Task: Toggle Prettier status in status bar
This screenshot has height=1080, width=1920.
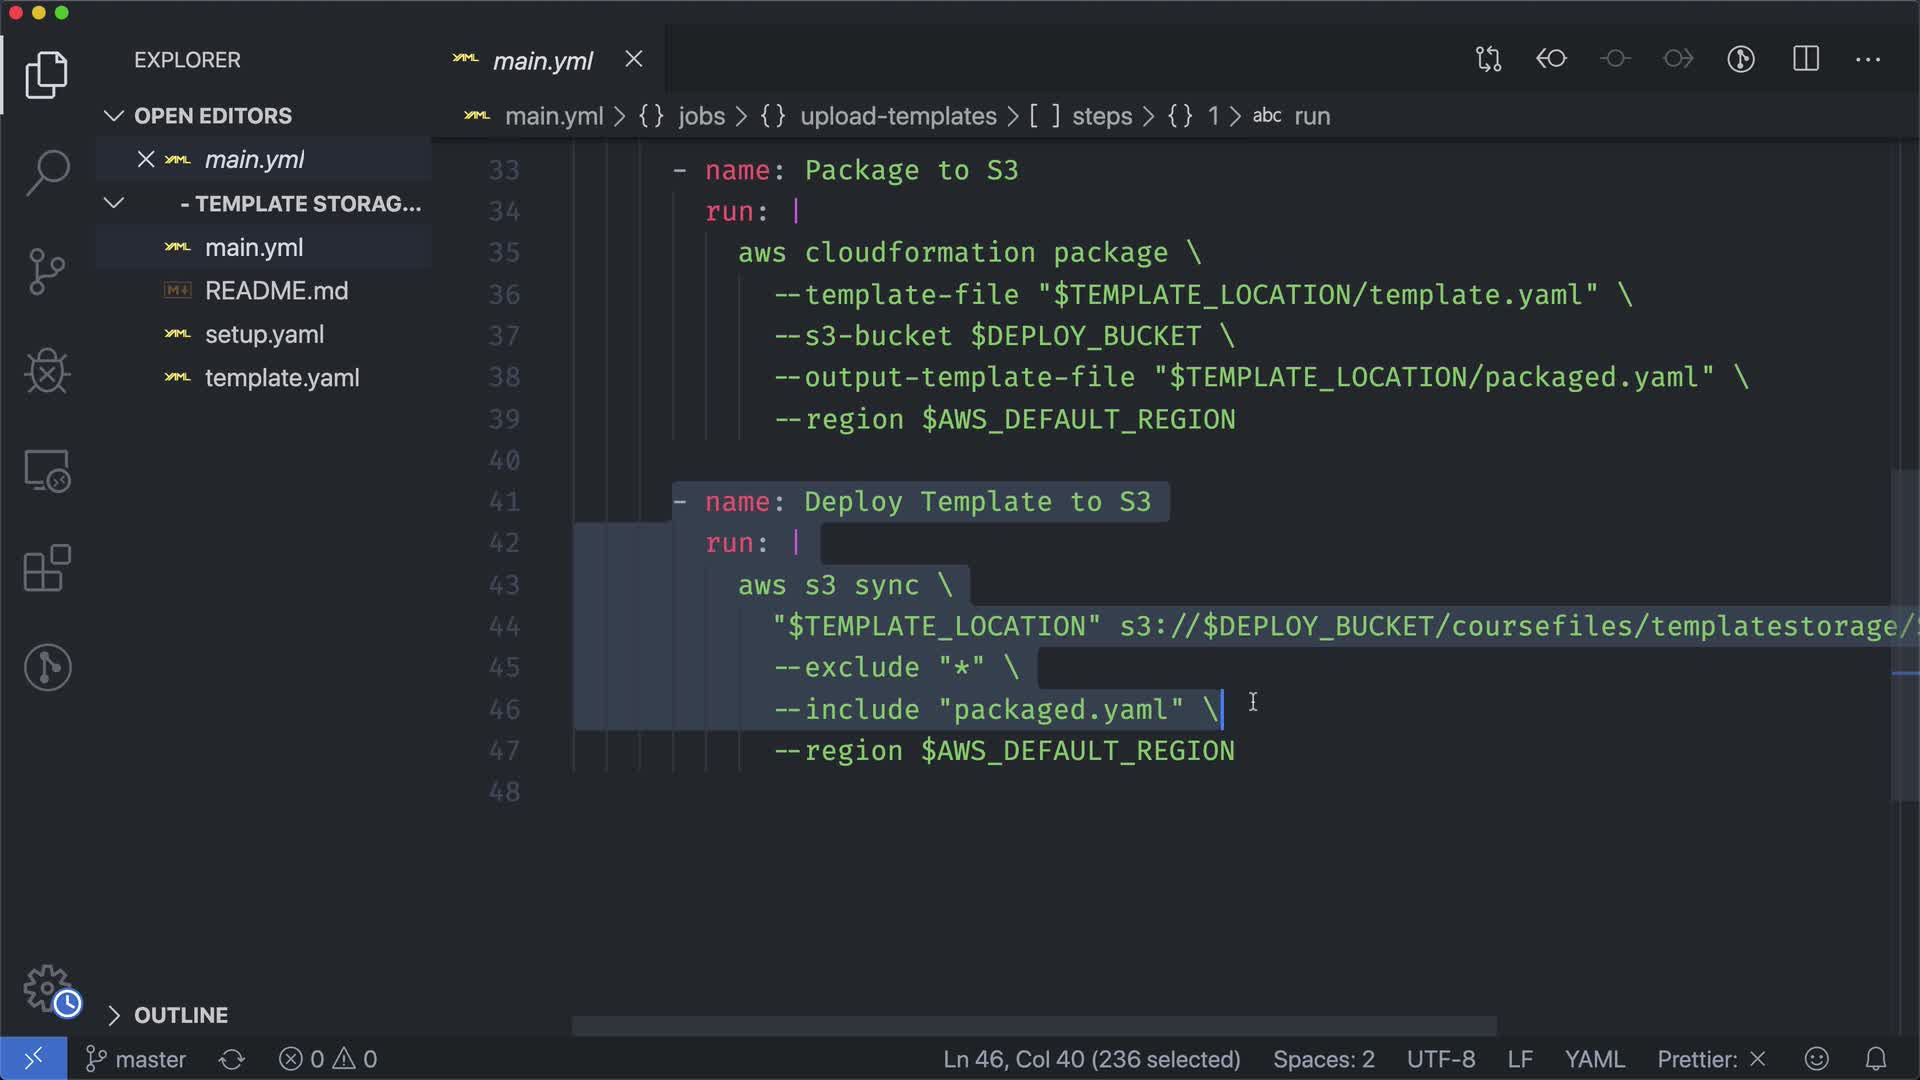Action: pyautogui.click(x=1710, y=1059)
